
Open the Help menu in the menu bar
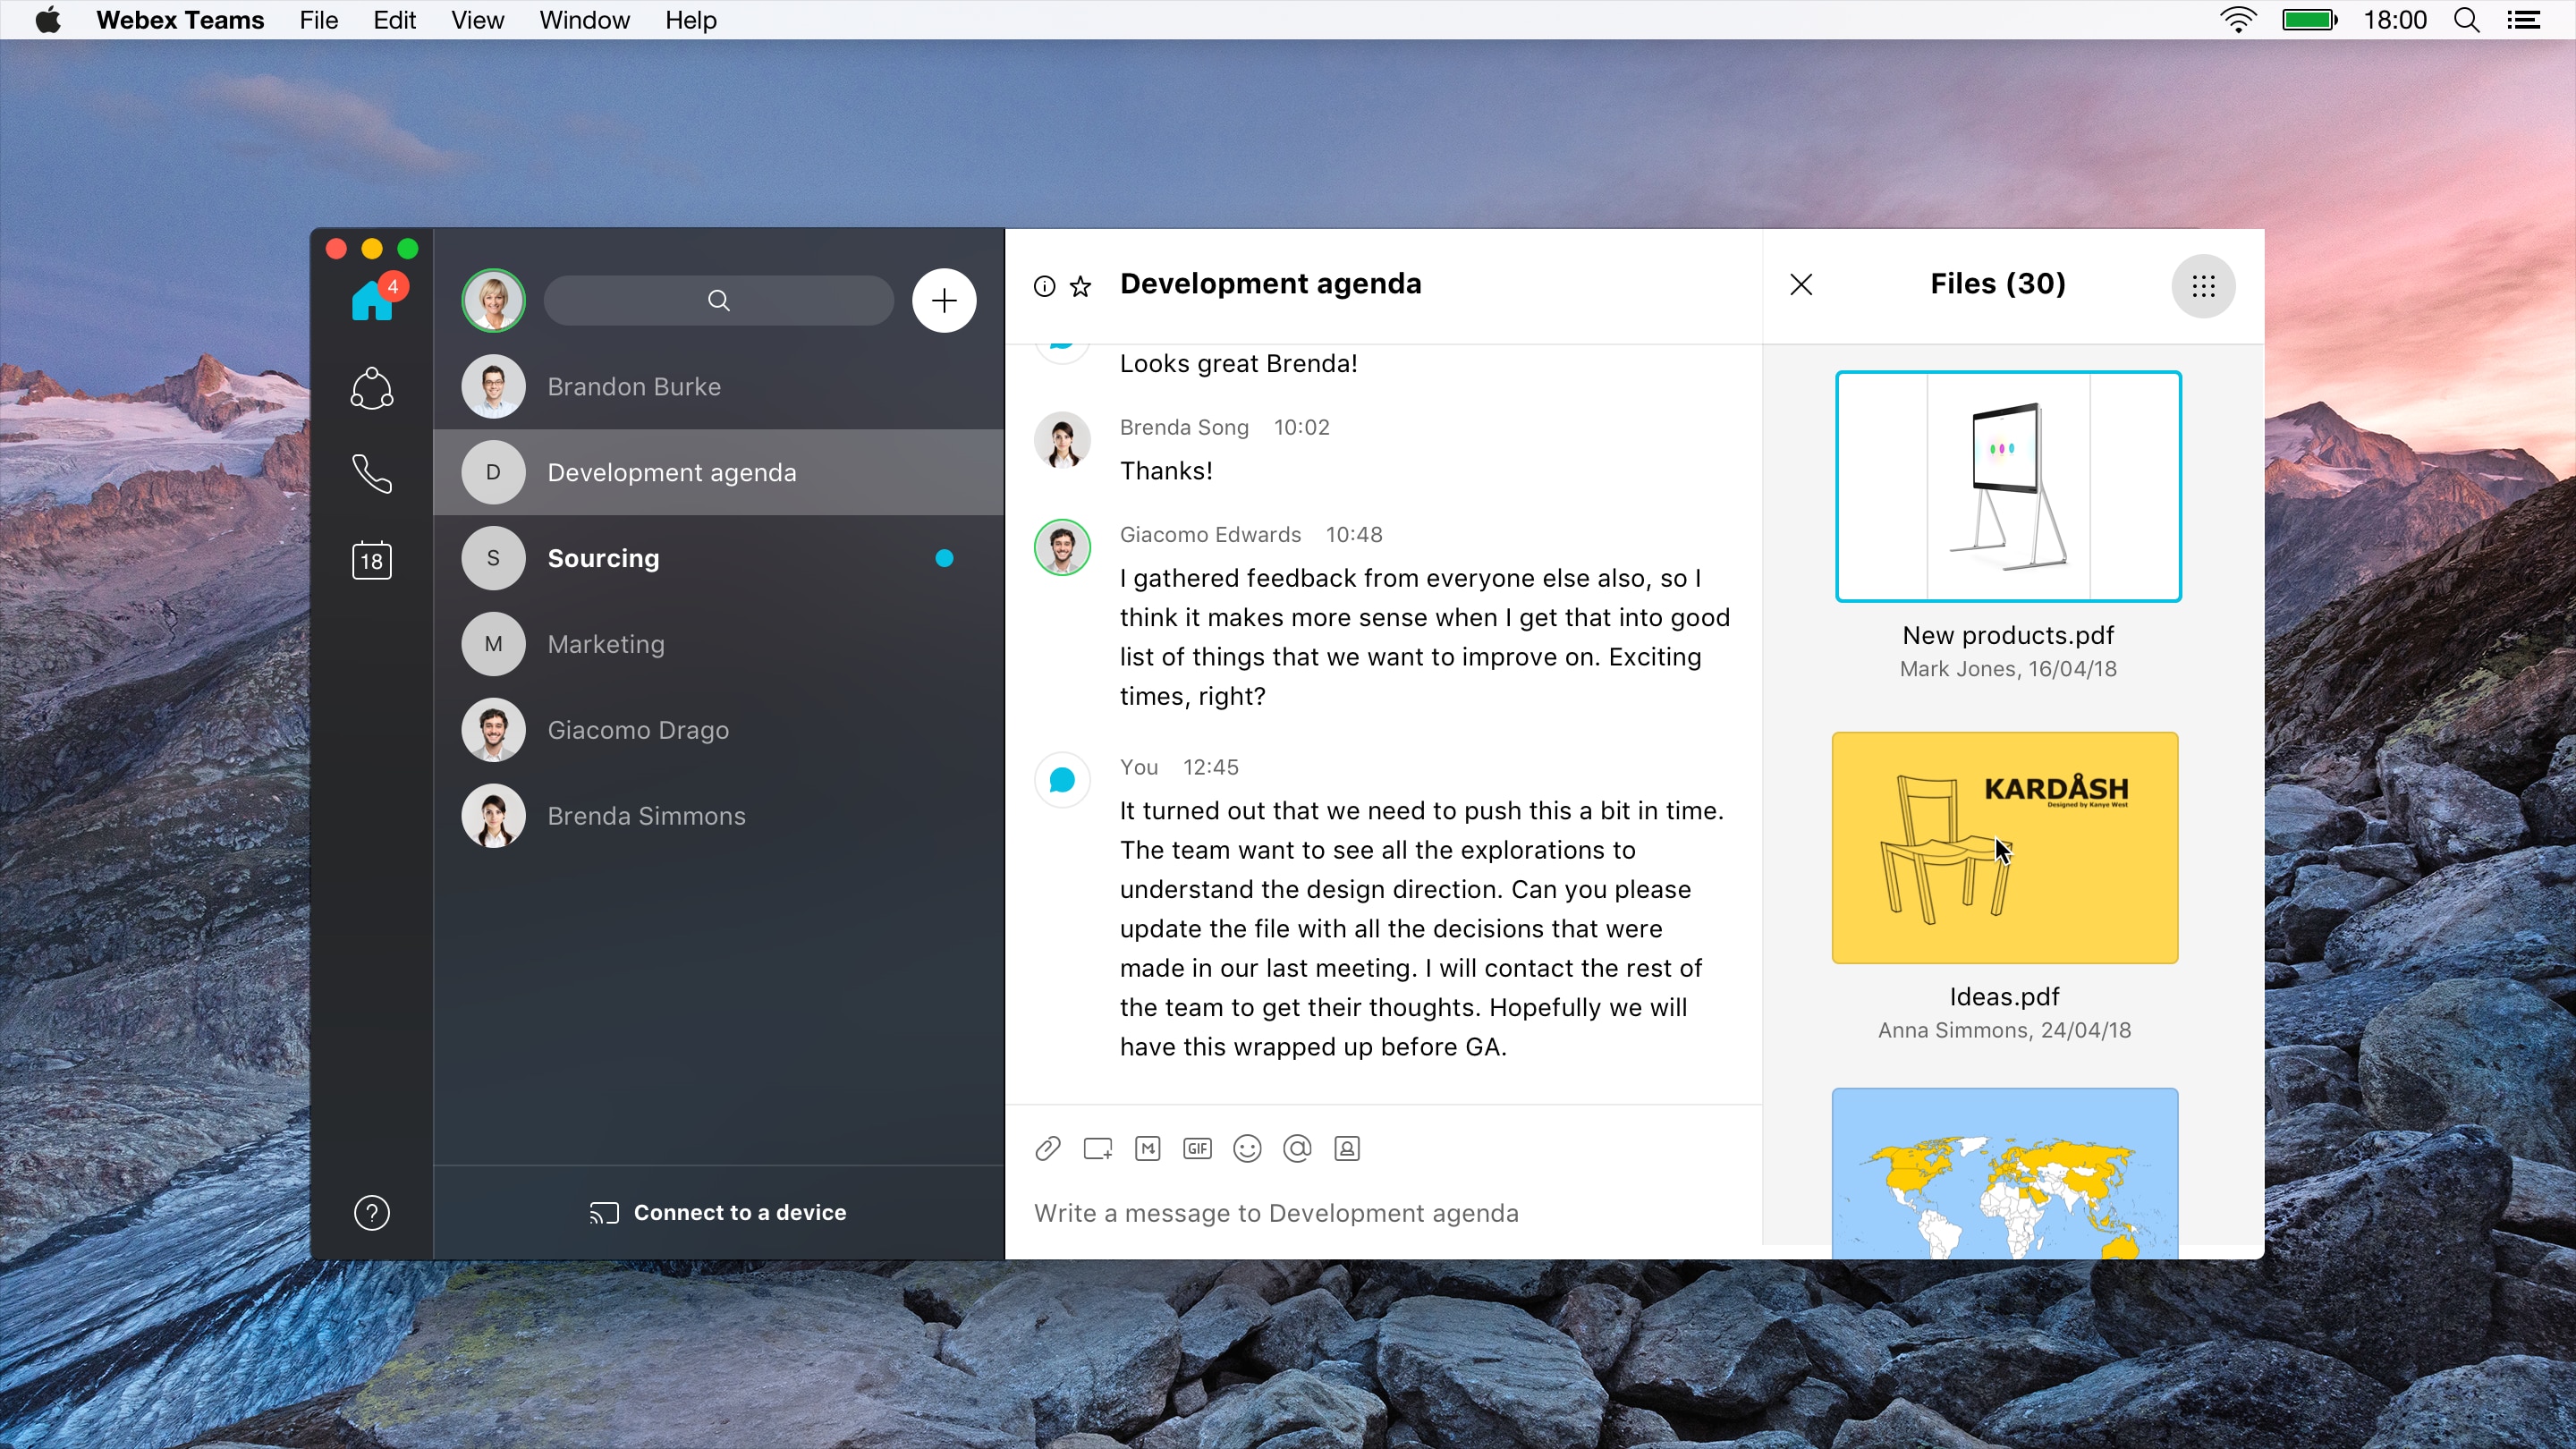690,20
